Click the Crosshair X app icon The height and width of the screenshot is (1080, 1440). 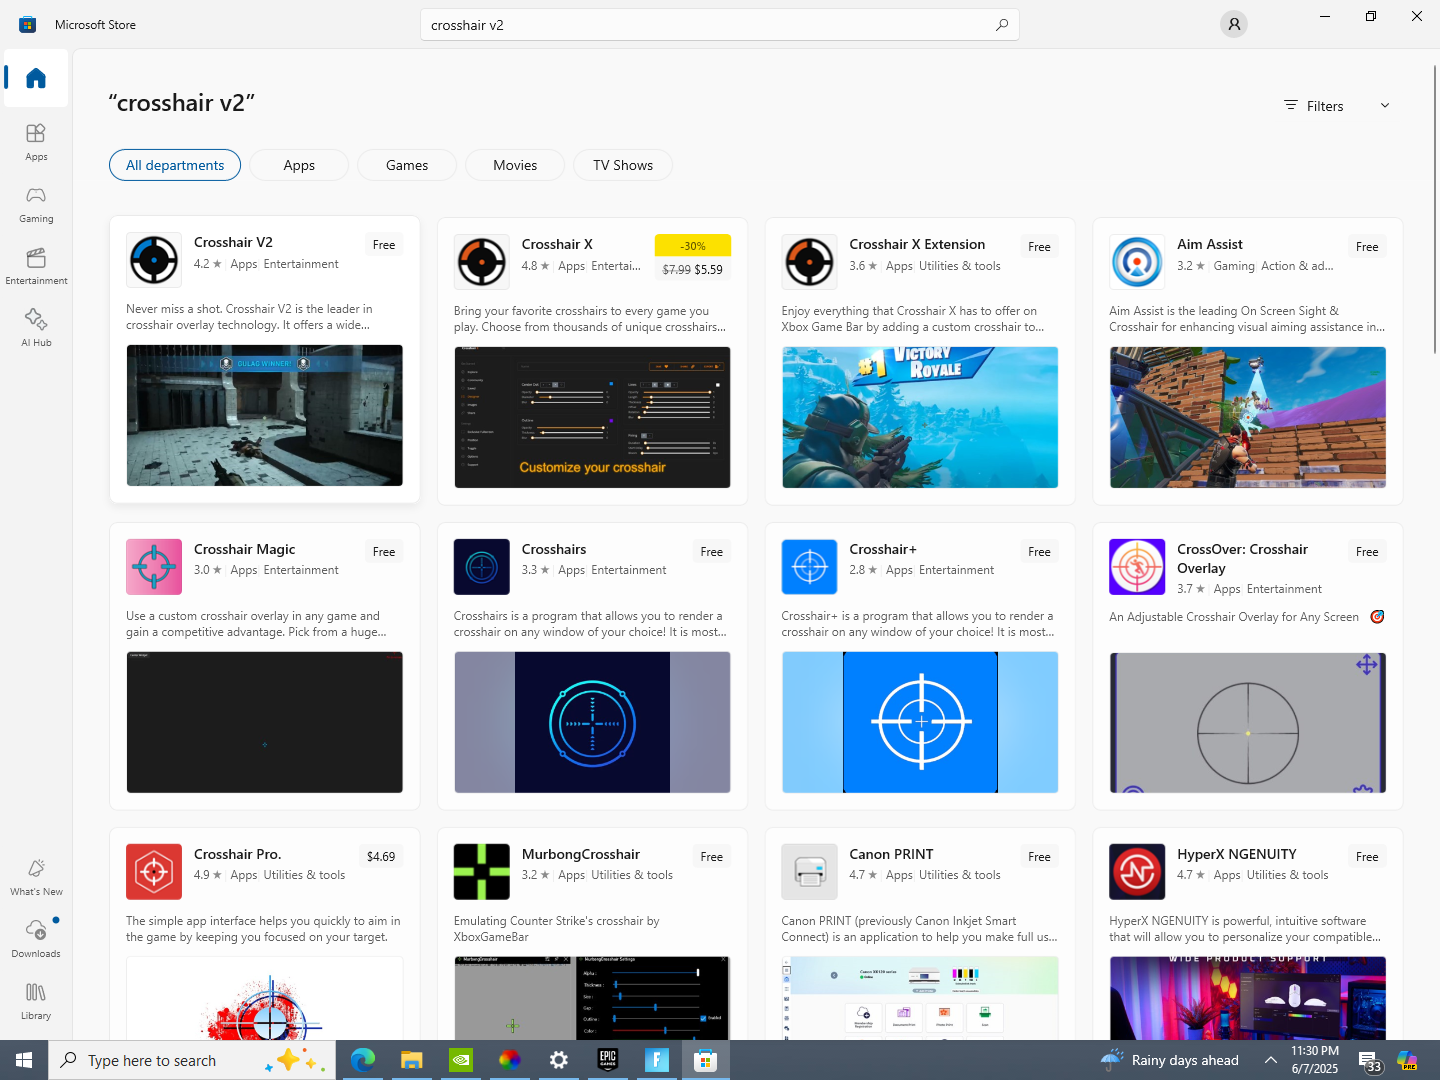482,262
